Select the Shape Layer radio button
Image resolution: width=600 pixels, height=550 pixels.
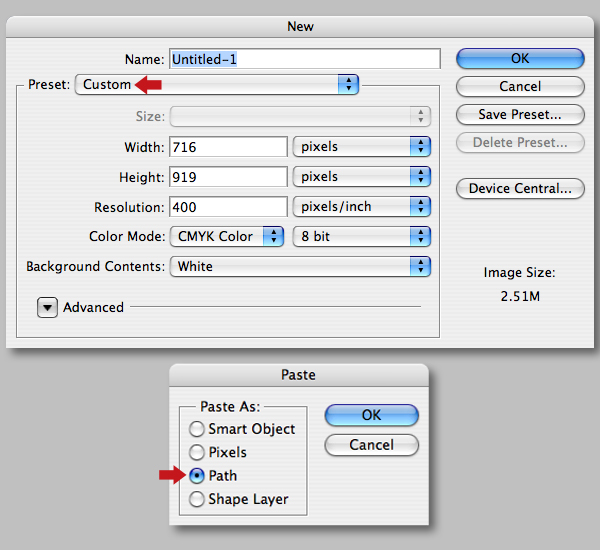point(197,499)
